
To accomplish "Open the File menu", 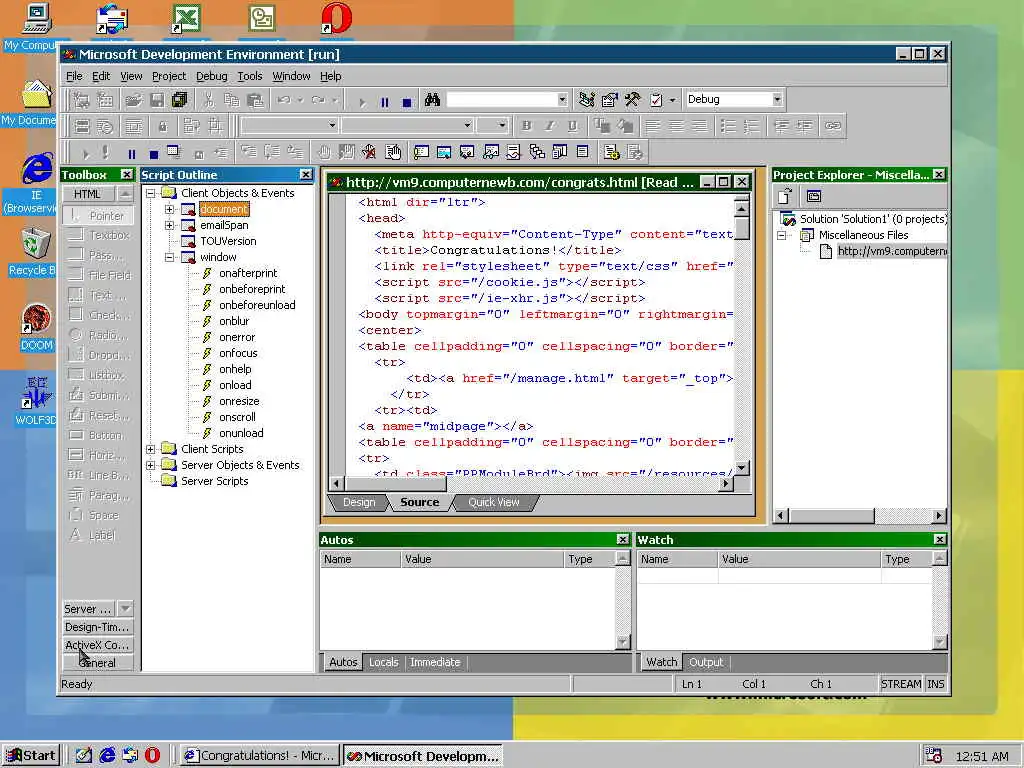I will [74, 76].
